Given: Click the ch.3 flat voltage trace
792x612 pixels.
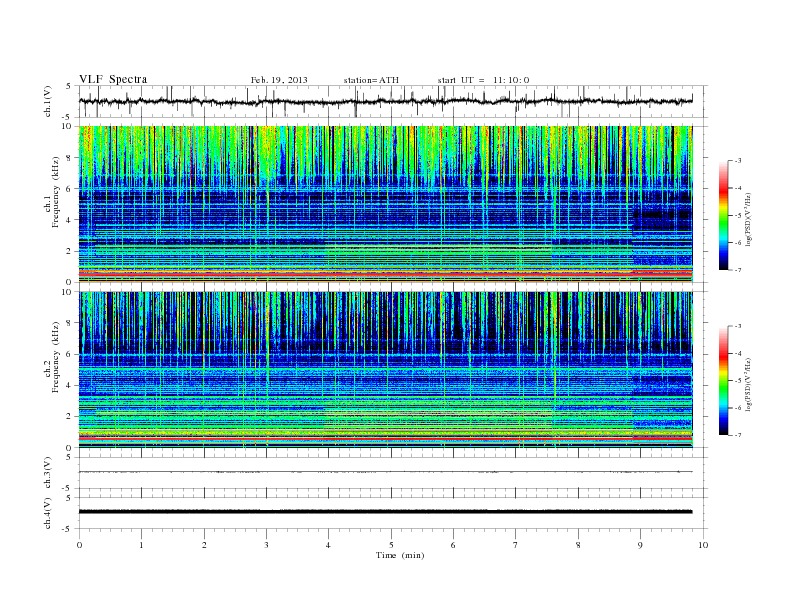Looking at the screenshot, I should tap(386, 472).
